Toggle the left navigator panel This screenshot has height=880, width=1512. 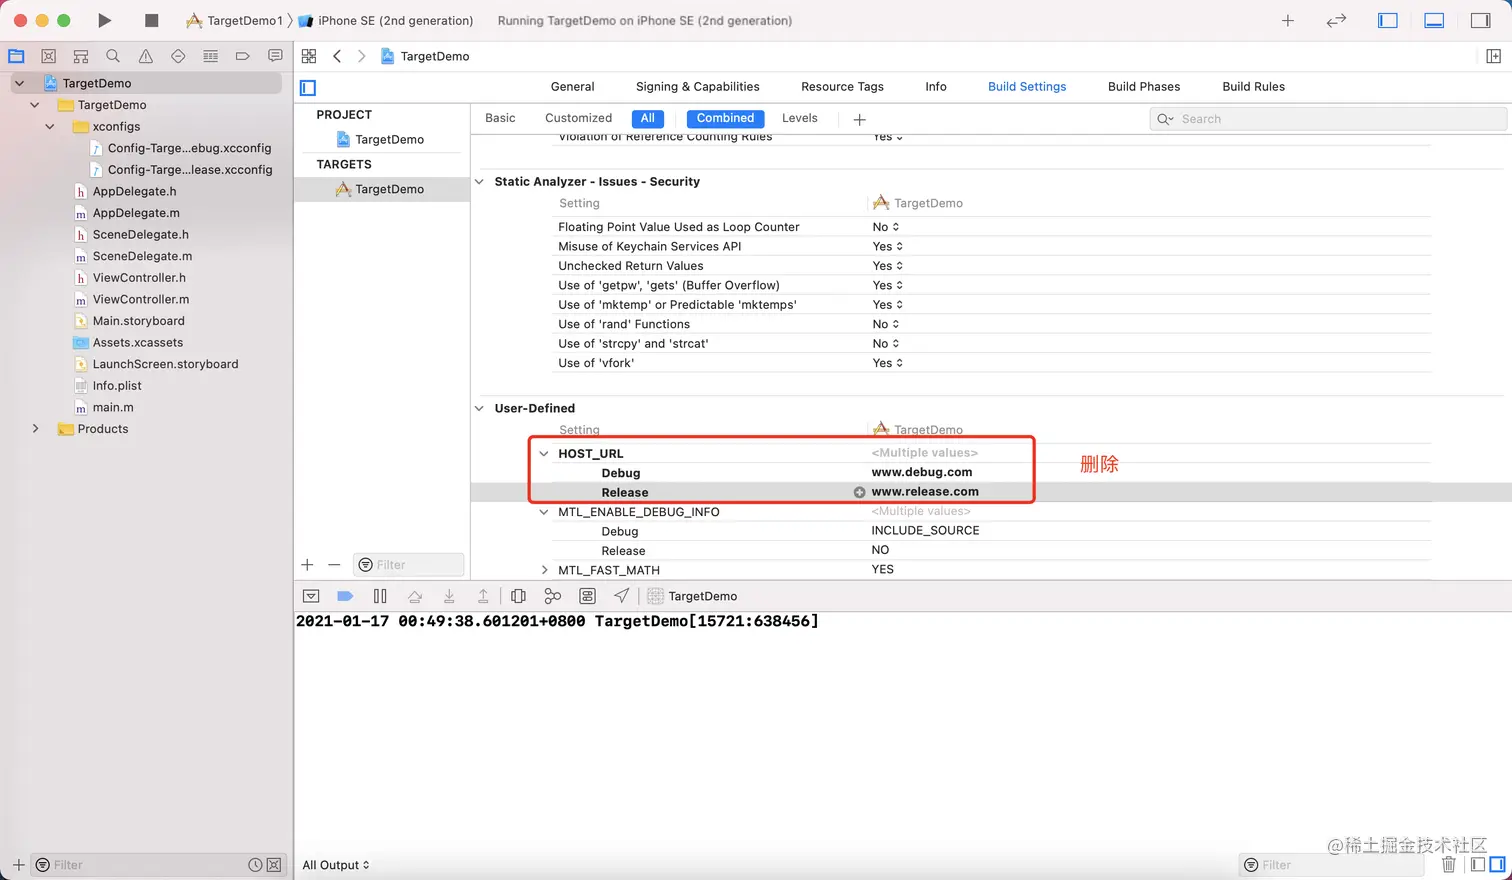point(1388,20)
